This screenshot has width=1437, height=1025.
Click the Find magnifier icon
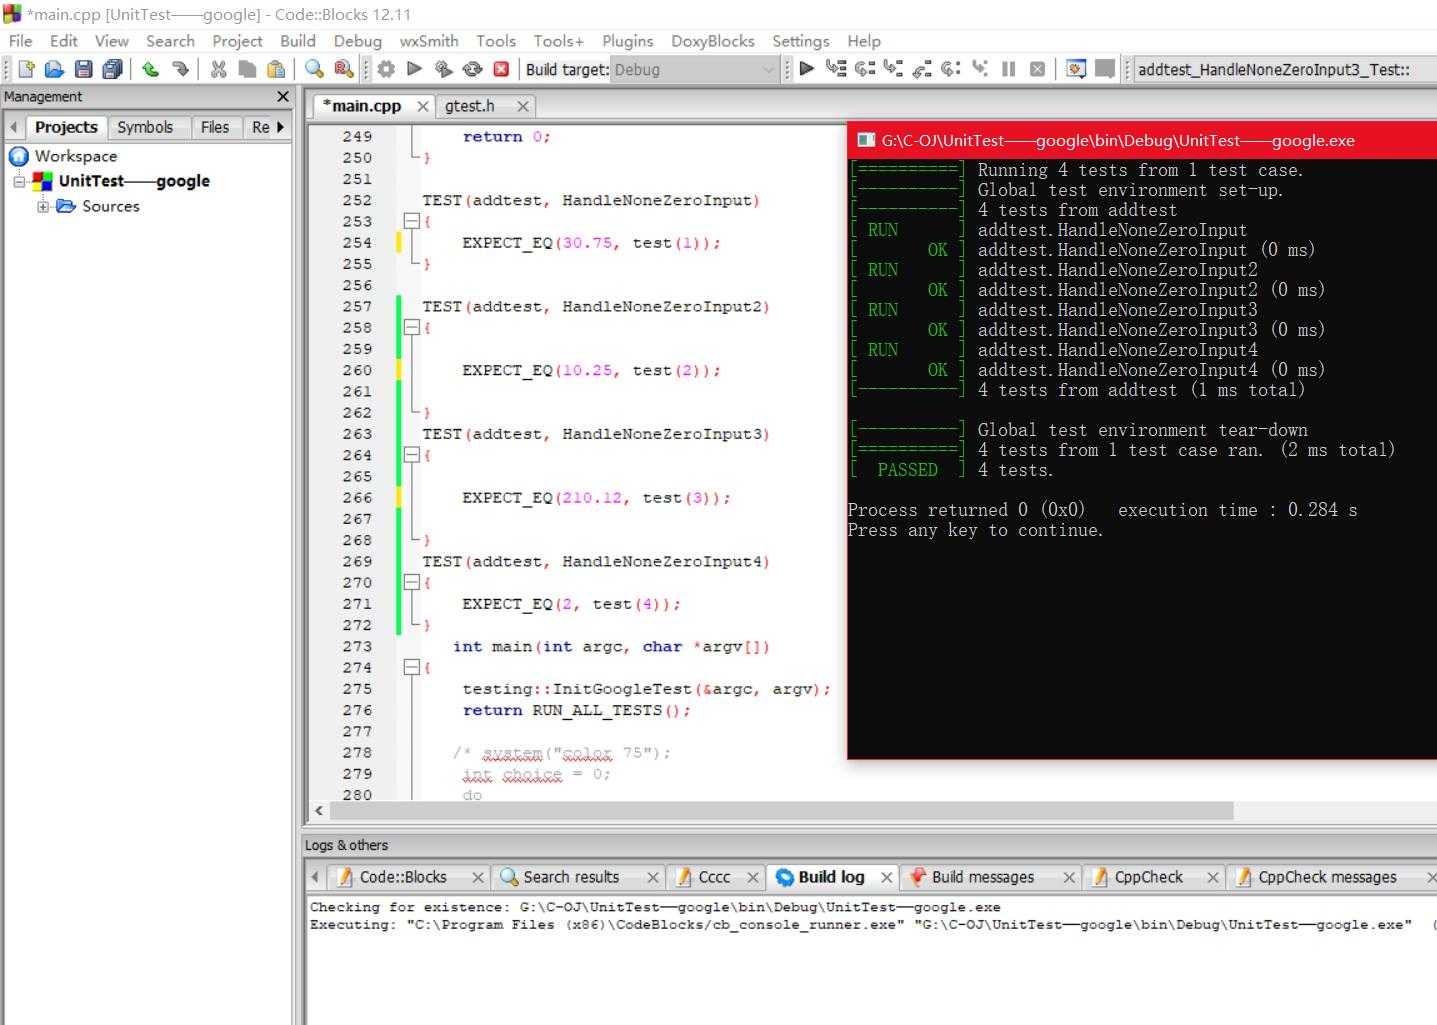point(314,69)
